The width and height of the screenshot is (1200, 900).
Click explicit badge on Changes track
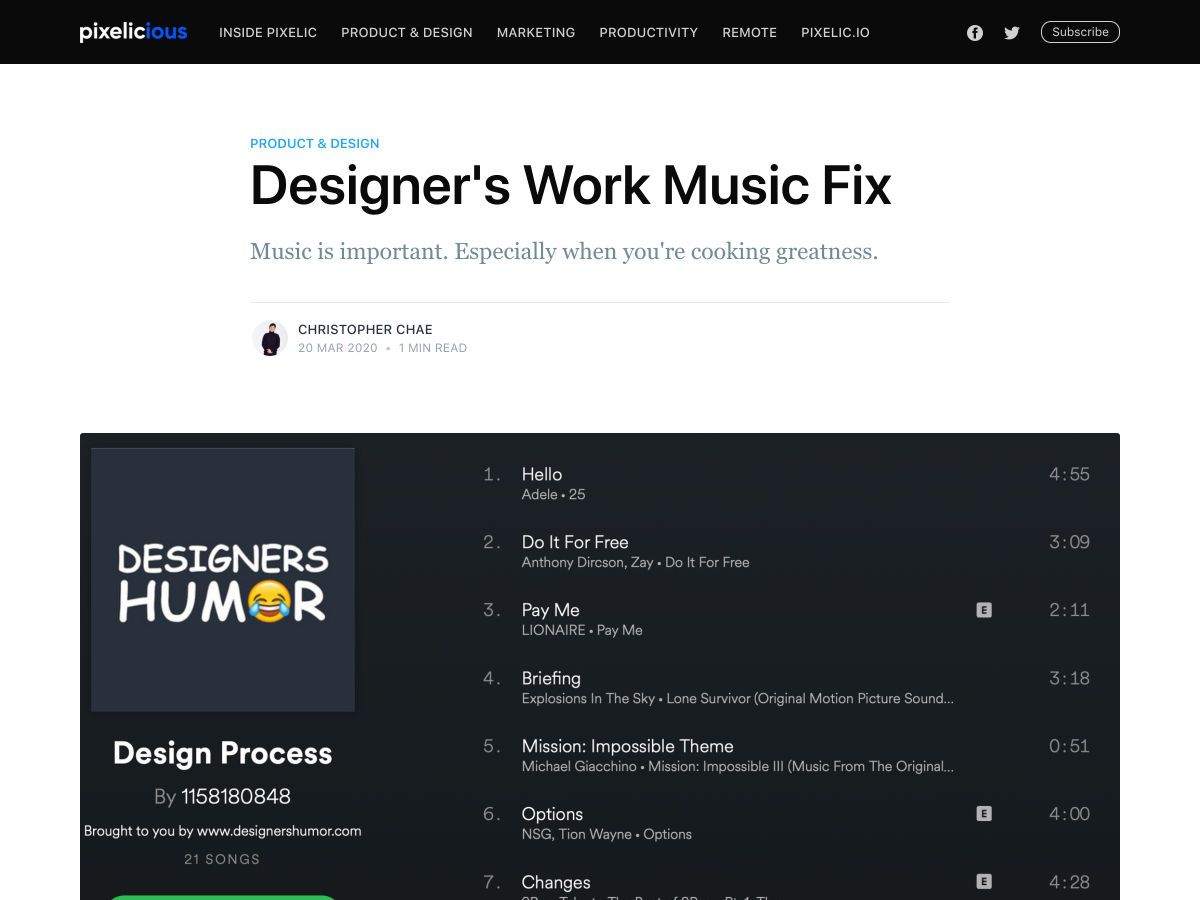[984, 882]
